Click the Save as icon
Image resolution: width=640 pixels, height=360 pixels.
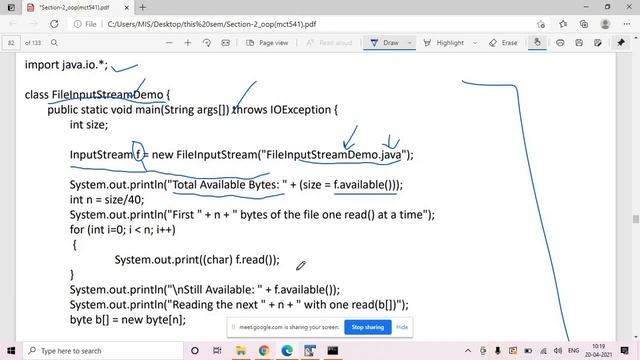[598, 42]
